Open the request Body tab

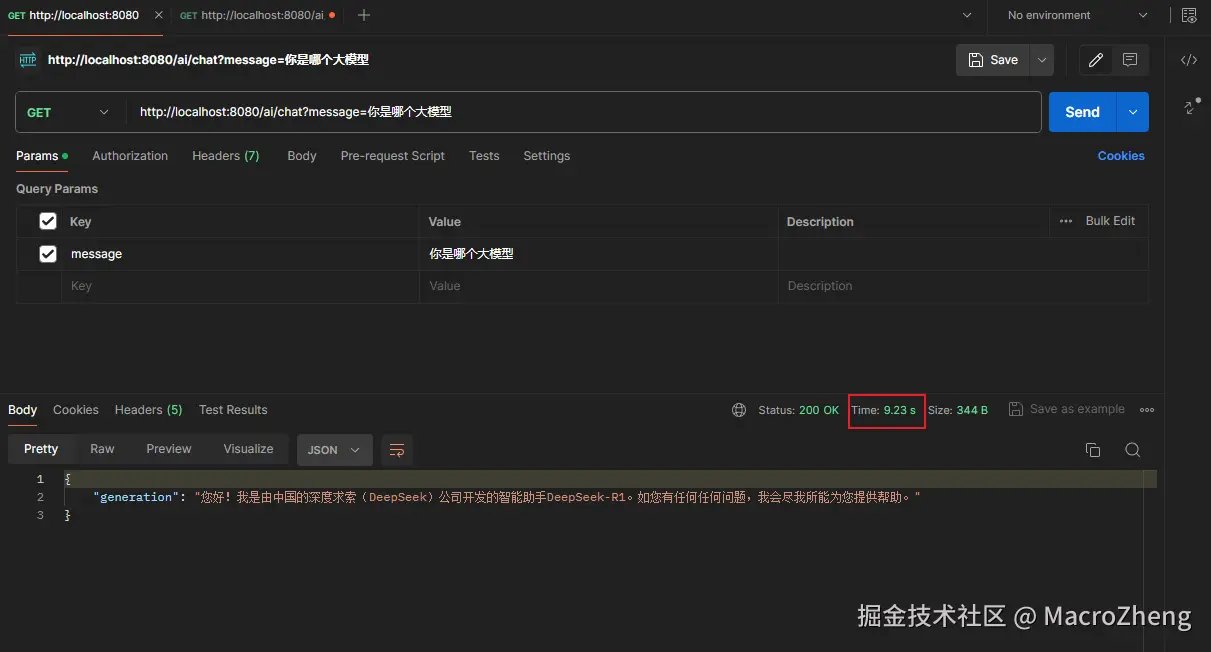coord(301,156)
